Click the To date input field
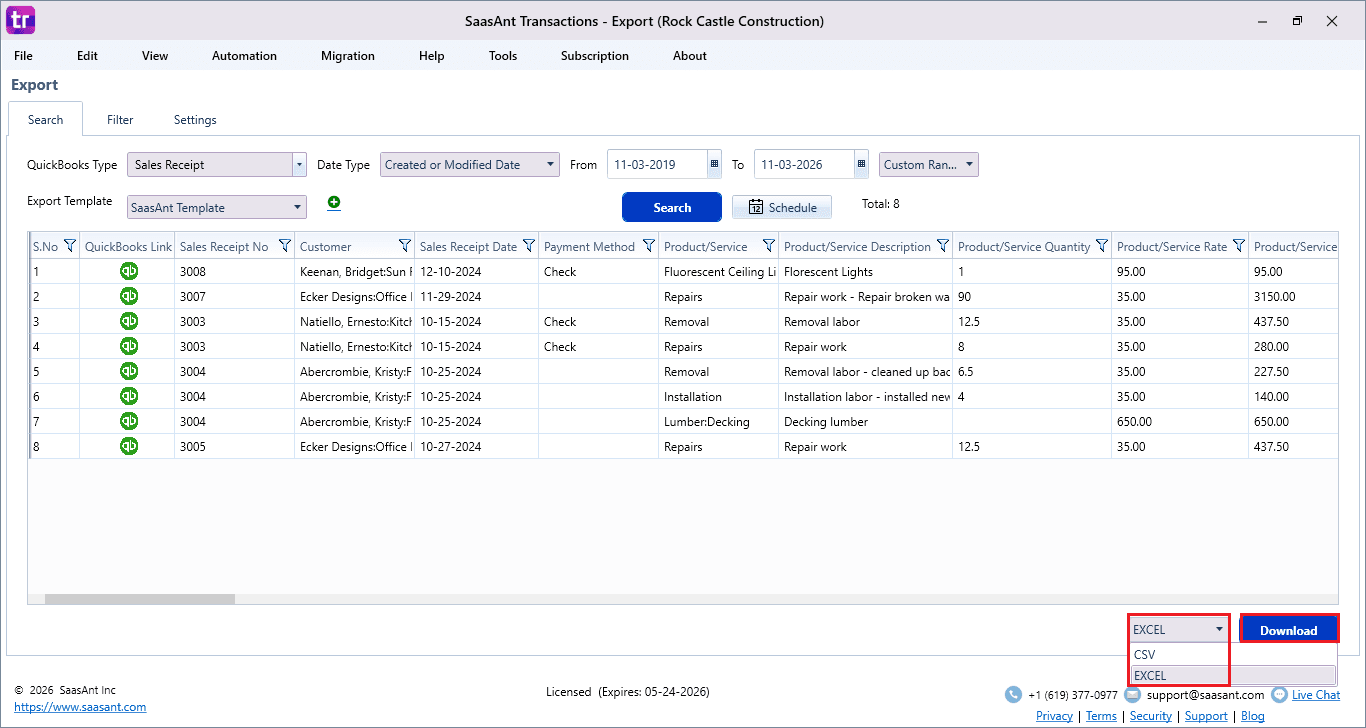This screenshot has height=728, width=1366. (804, 164)
